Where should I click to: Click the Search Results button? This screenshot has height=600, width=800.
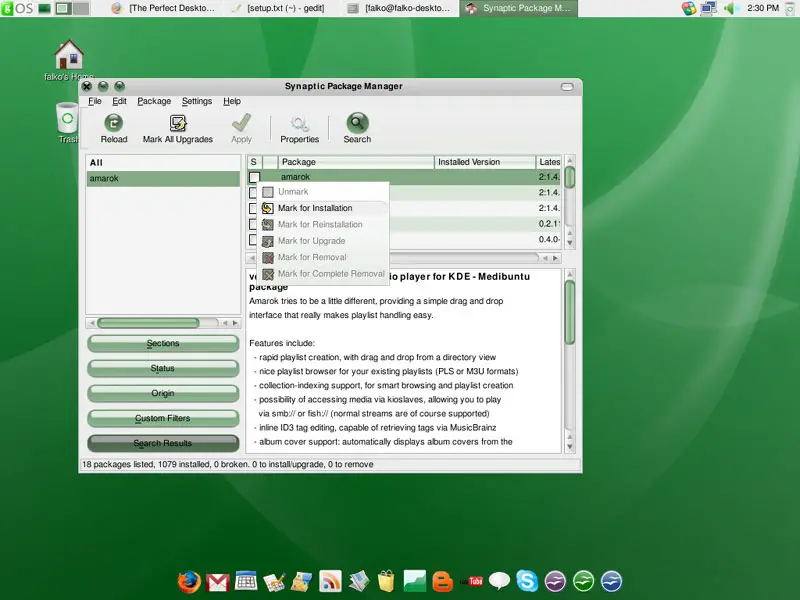tap(163, 443)
